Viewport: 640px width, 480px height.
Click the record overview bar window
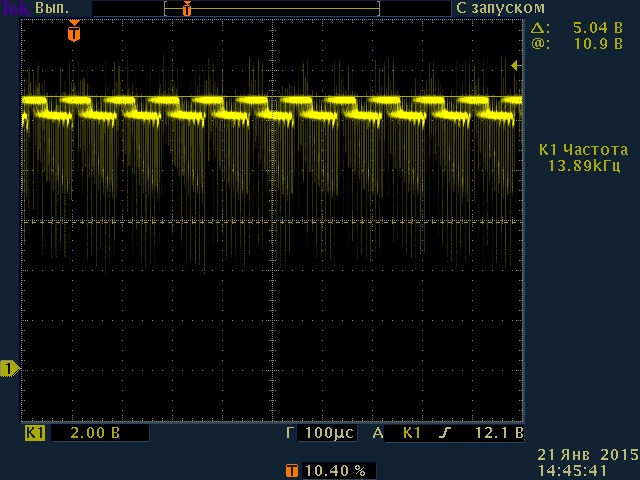coord(272,8)
